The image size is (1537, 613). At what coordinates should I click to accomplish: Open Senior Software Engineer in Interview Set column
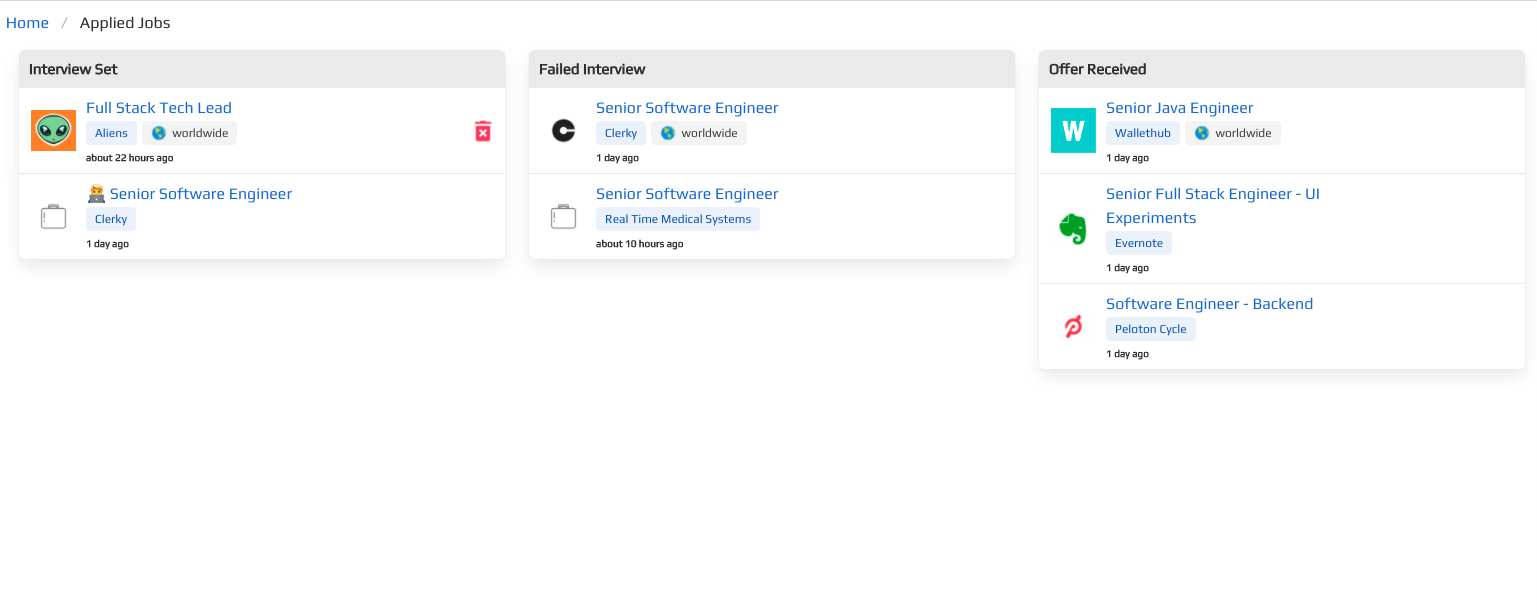[x=200, y=194]
